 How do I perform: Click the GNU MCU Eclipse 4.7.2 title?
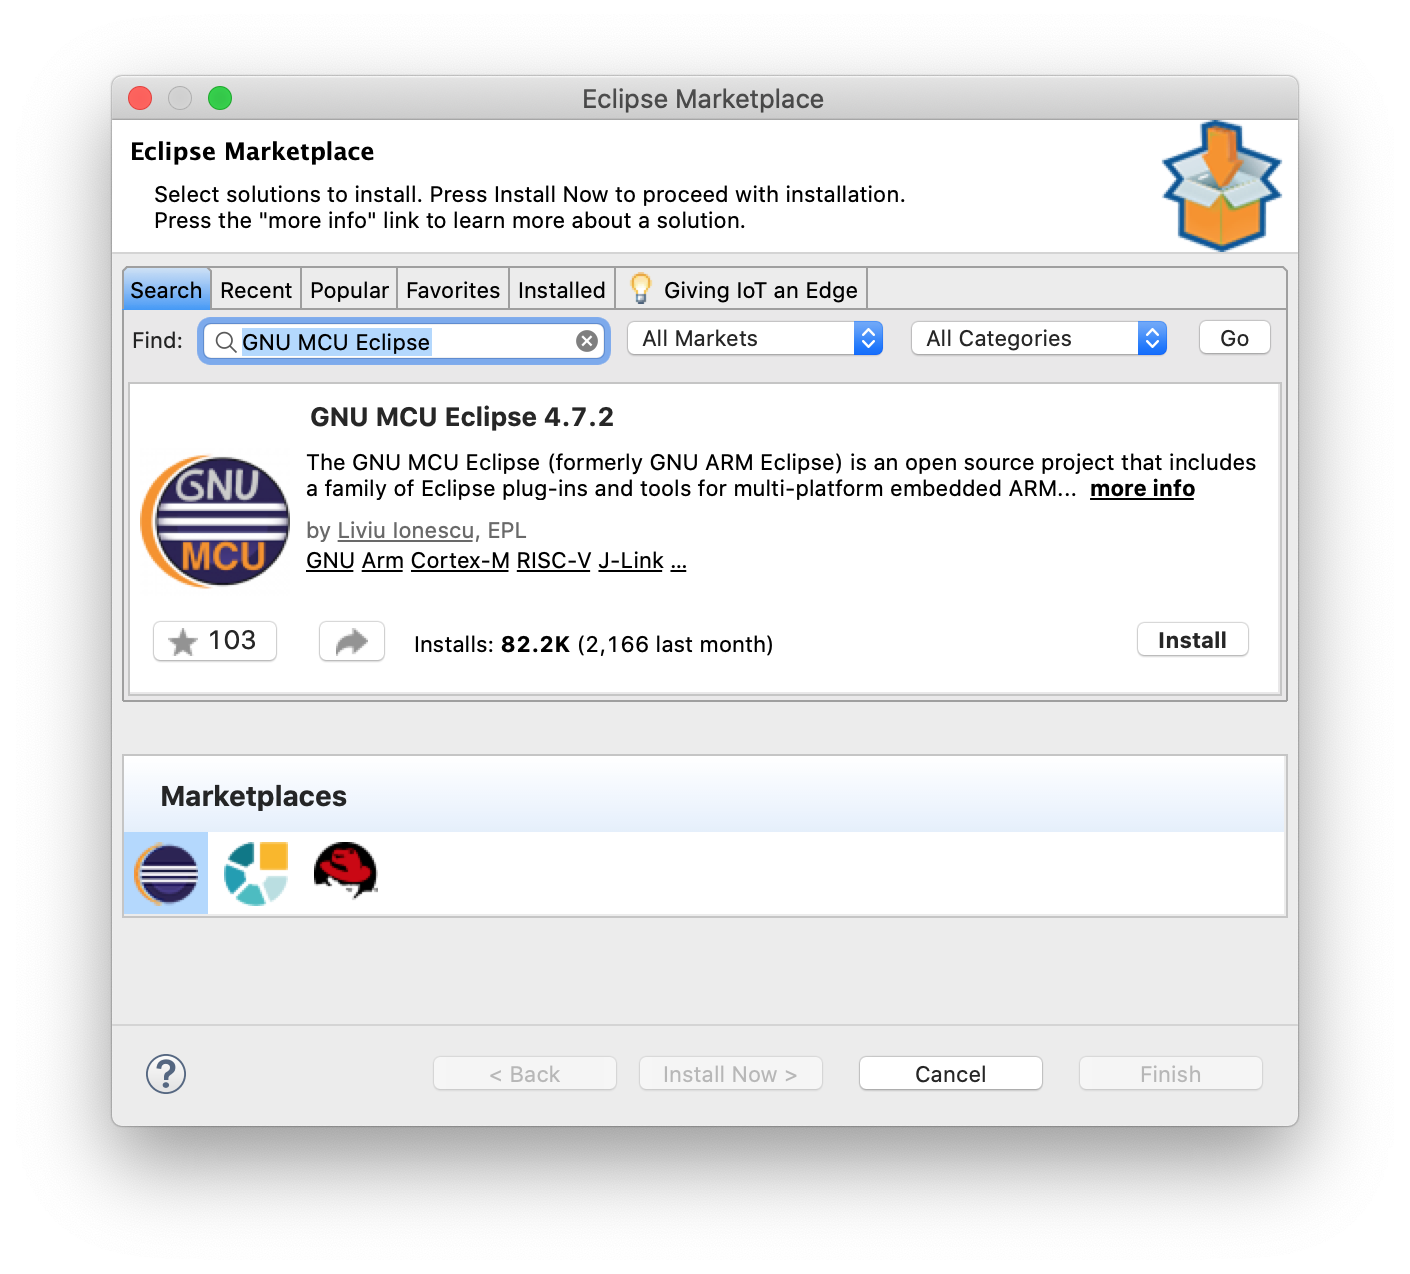coord(462,416)
